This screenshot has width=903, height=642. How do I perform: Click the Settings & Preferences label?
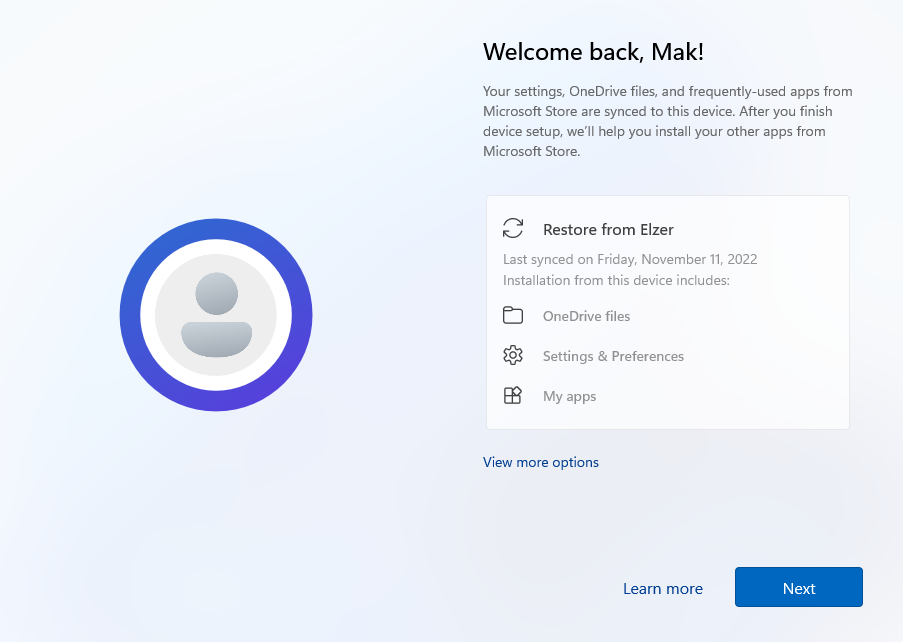613,356
